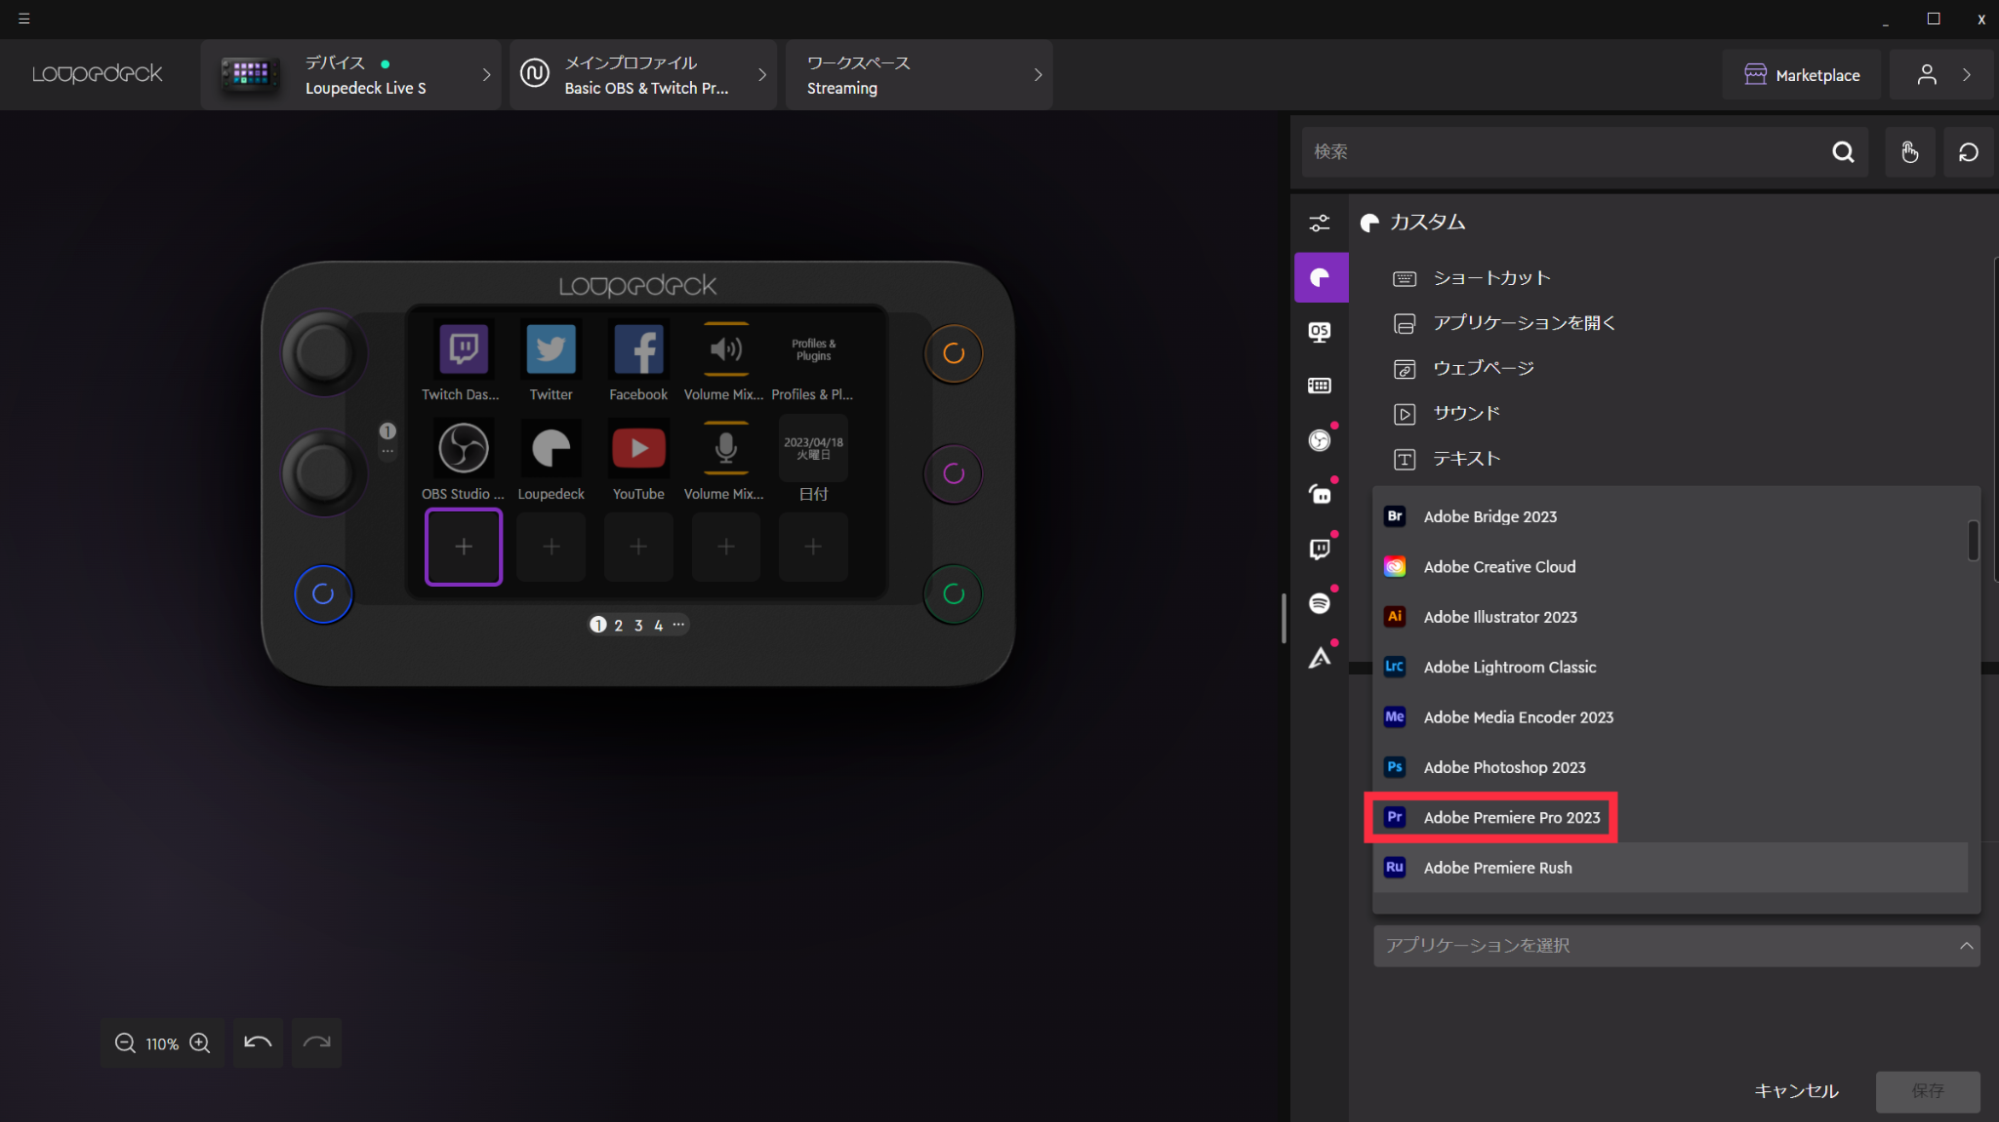This screenshot has height=1122, width=1999.
Task: Click the application list scrollbar
Action: [1973, 541]
